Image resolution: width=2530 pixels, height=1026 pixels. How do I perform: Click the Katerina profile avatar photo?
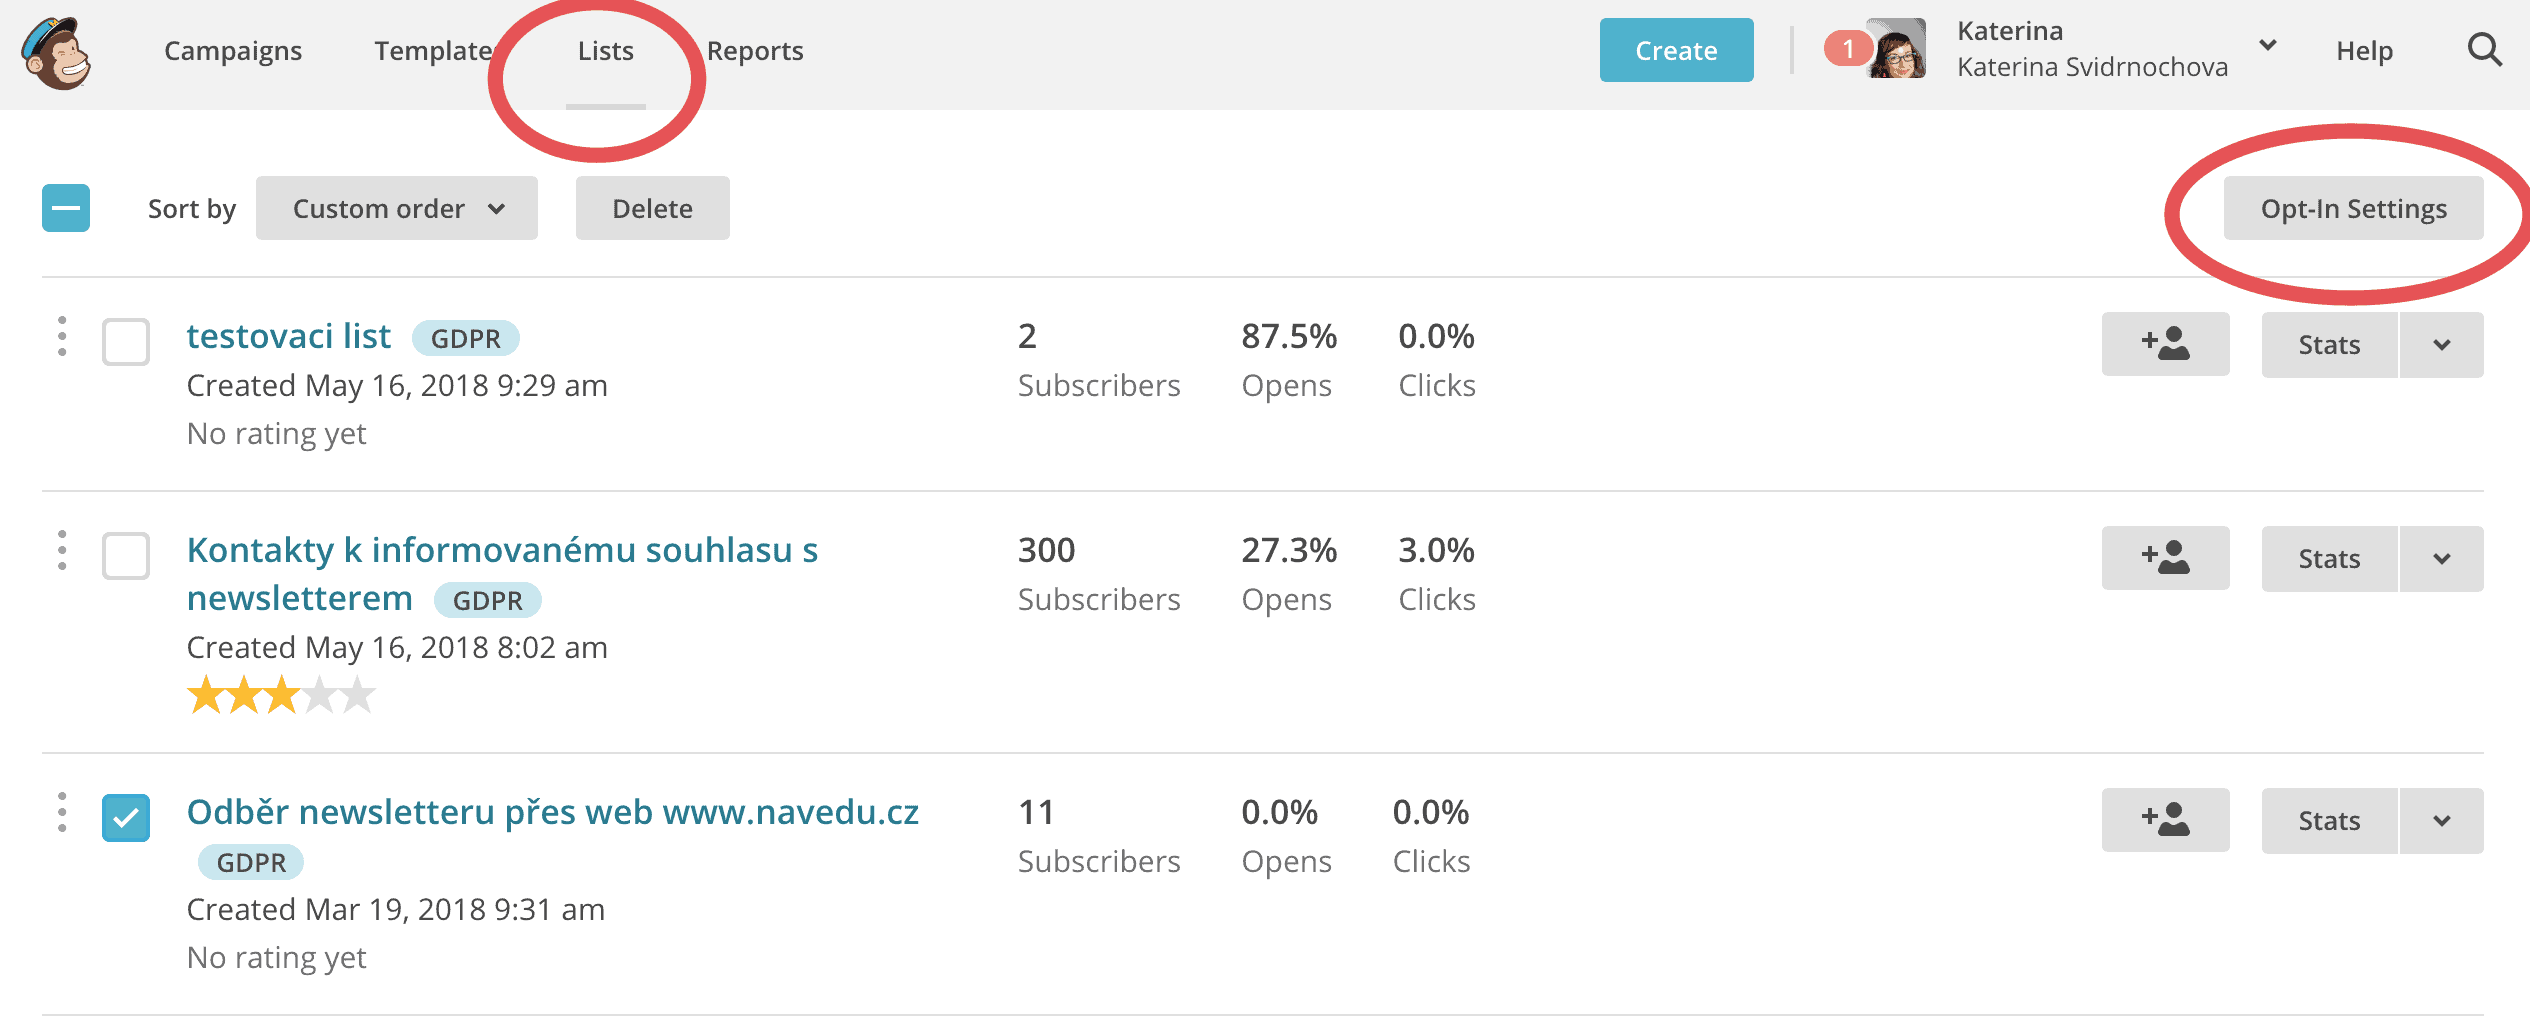tap(1897, 50)
